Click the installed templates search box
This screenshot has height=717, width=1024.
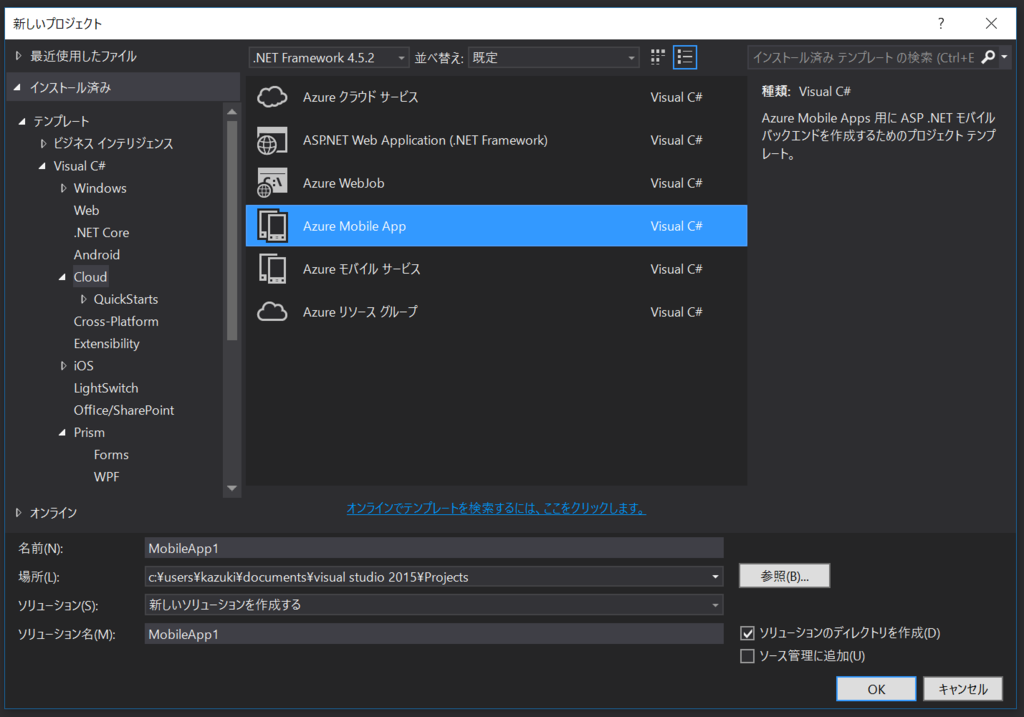point(863,57)
